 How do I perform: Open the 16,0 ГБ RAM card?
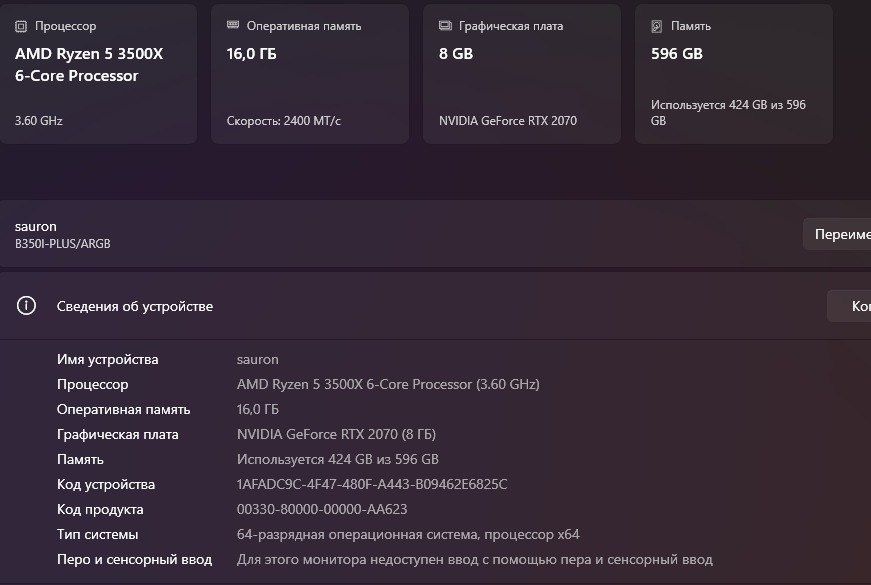pyautogui.click(x=310, y=74)
